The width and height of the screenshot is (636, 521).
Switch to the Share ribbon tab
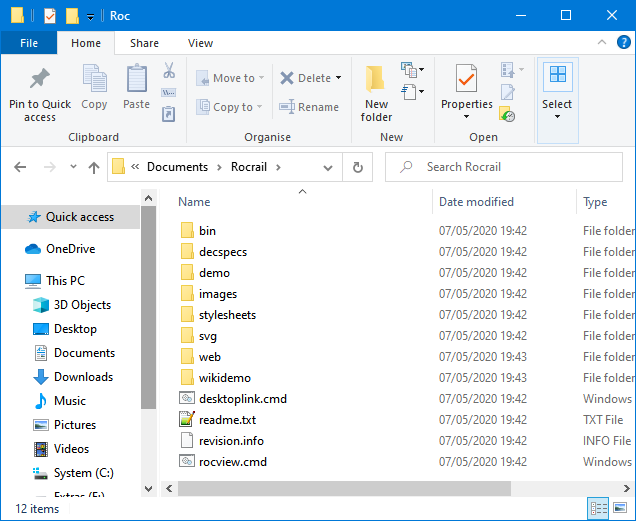pyautogui.click(x=144, y=43)
